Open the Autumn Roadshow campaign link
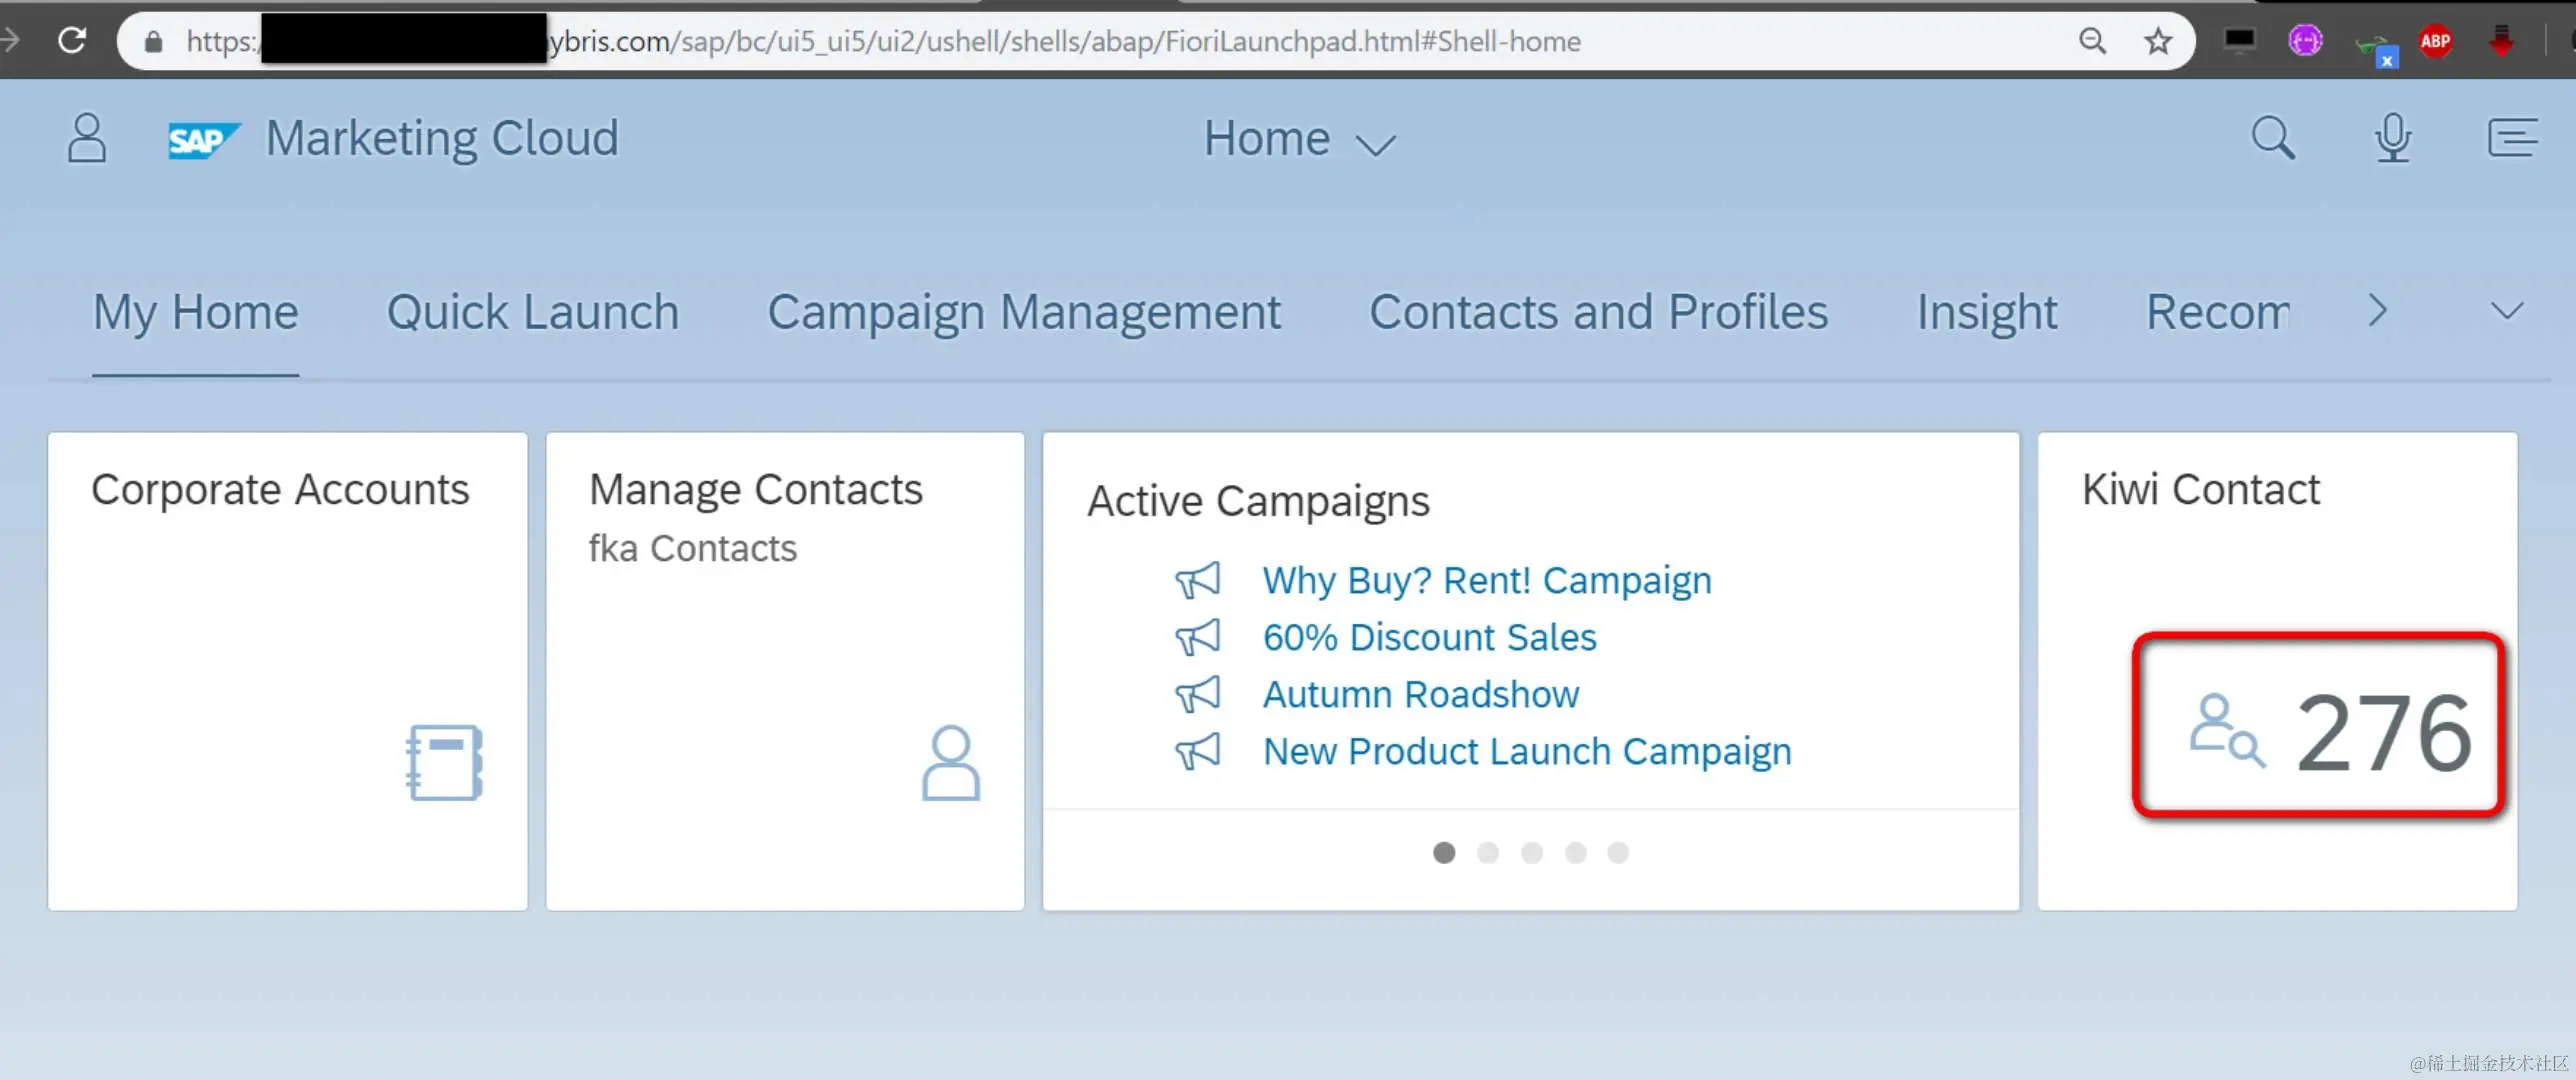 tap(1420, 694)
